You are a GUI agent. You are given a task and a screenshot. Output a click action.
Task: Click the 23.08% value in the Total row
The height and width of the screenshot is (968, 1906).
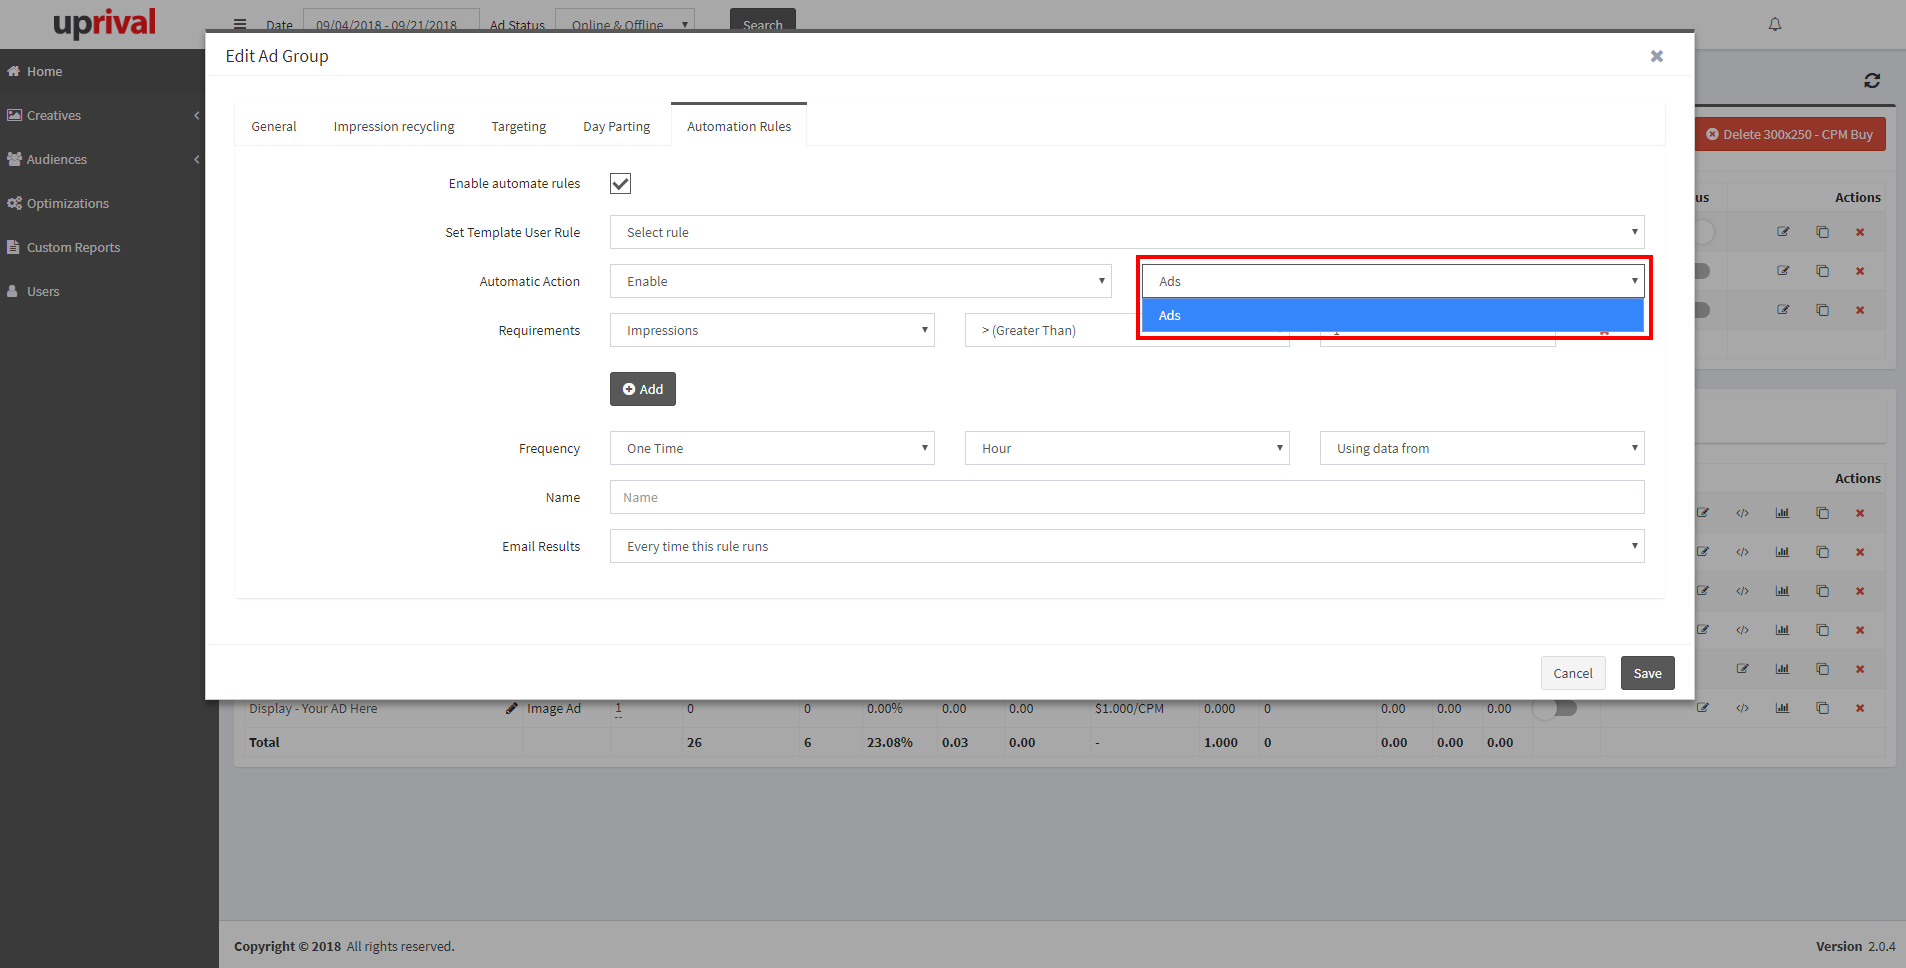(889, 742)
